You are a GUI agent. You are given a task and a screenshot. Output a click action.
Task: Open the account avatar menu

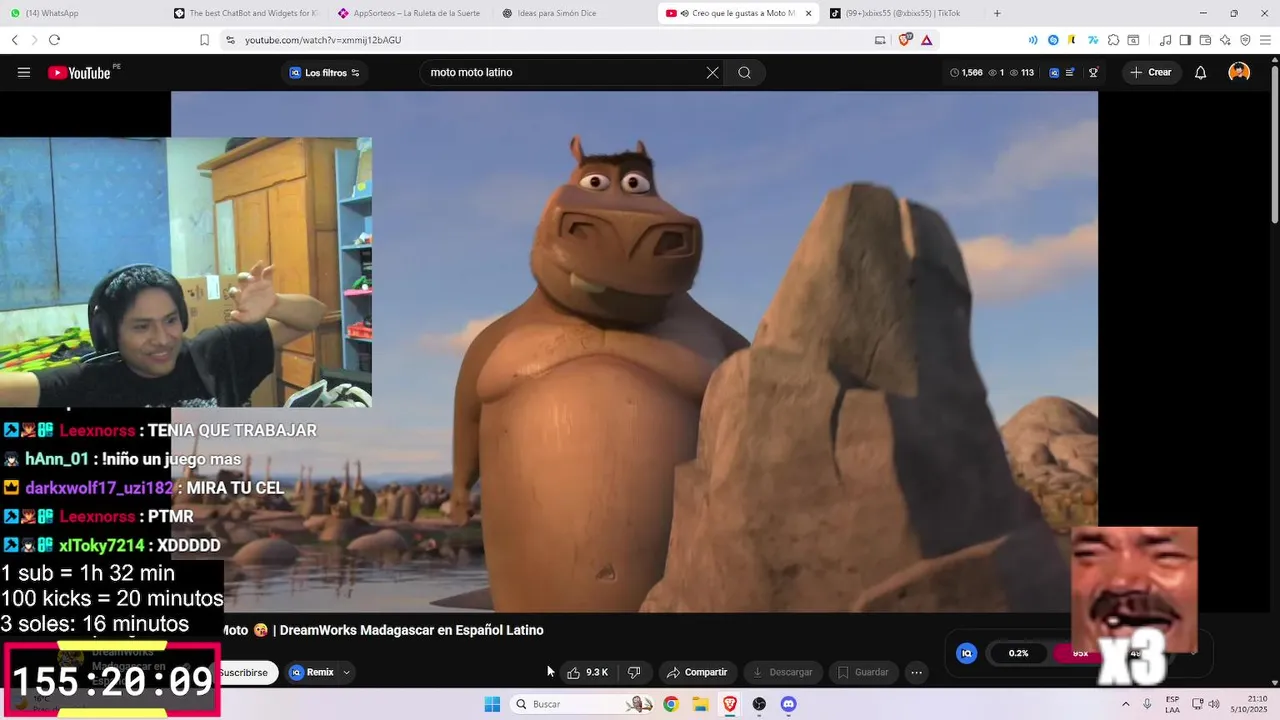[x=1239, y=72]
